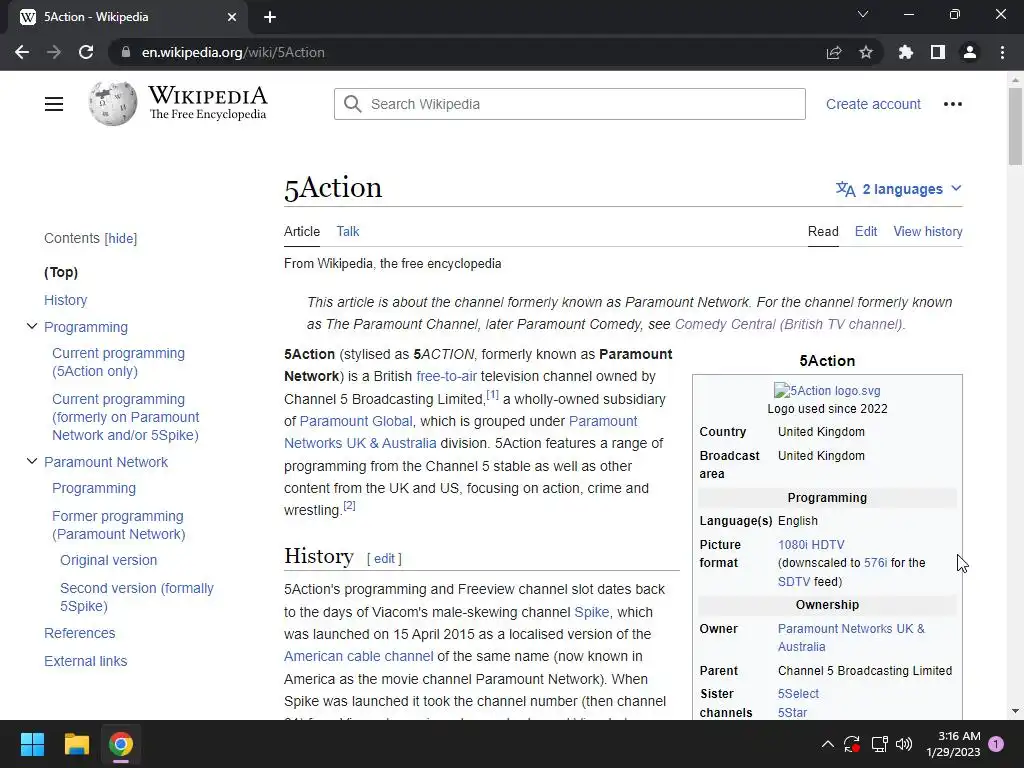This screenshot has width=1024, height=768.
Task: Hide the Contents sidebar
Action: pos(121,238)
